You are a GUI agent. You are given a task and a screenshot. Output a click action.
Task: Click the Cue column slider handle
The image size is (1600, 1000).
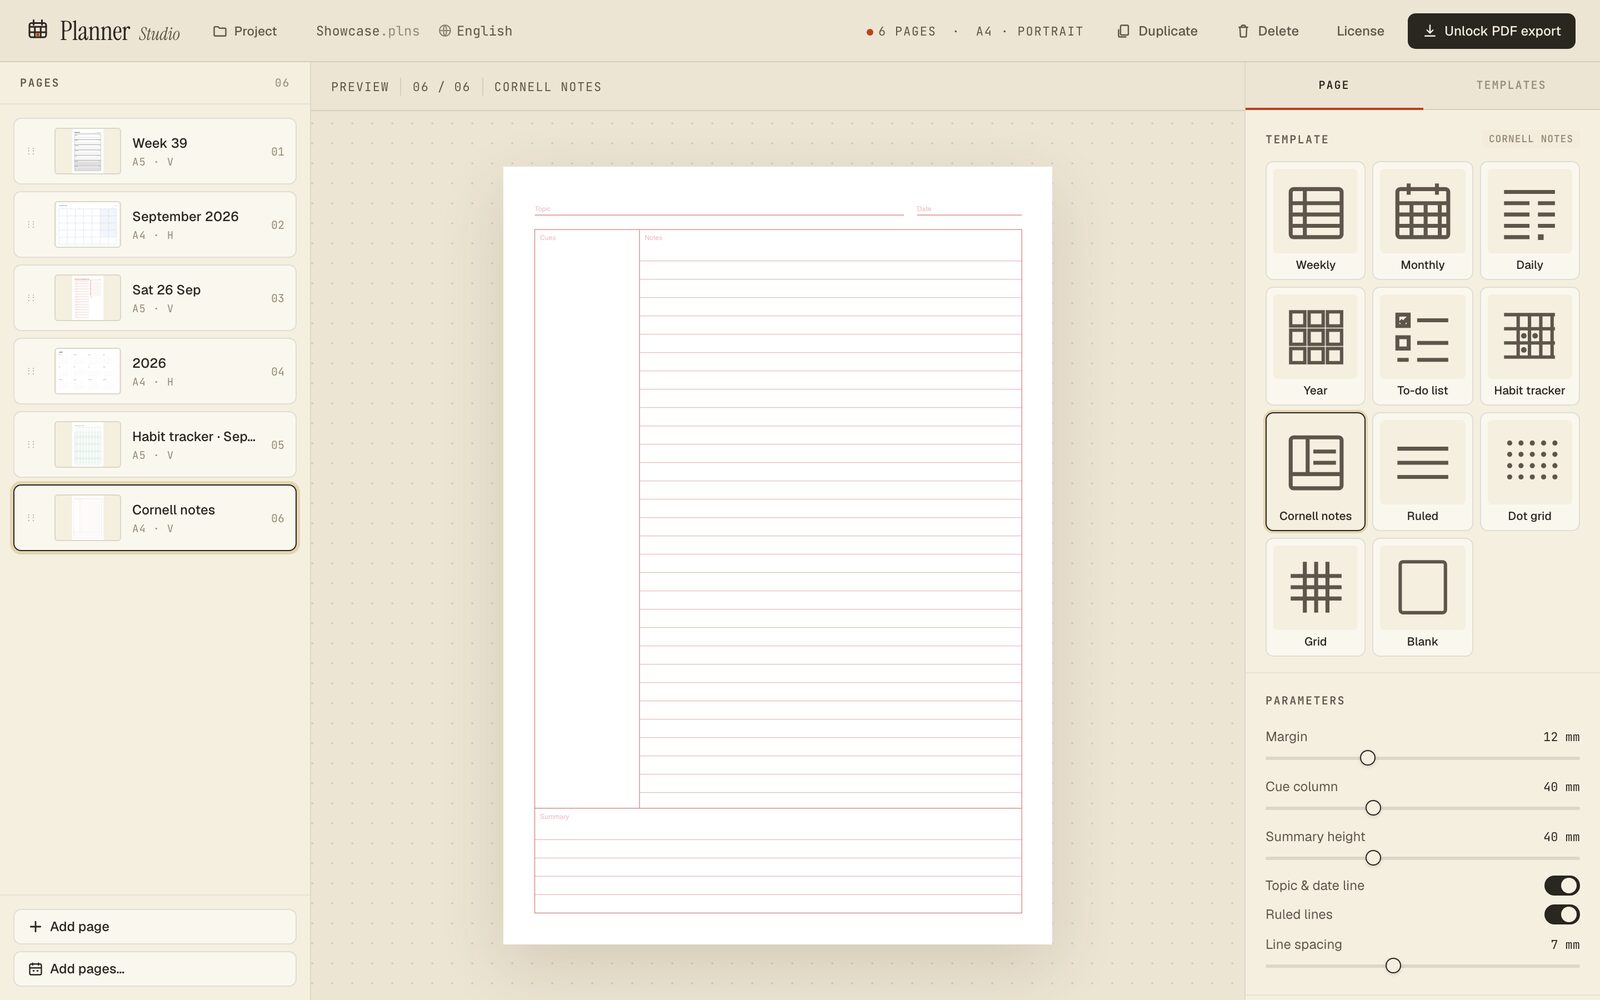pyautogui.click(x=1373, y=808)
